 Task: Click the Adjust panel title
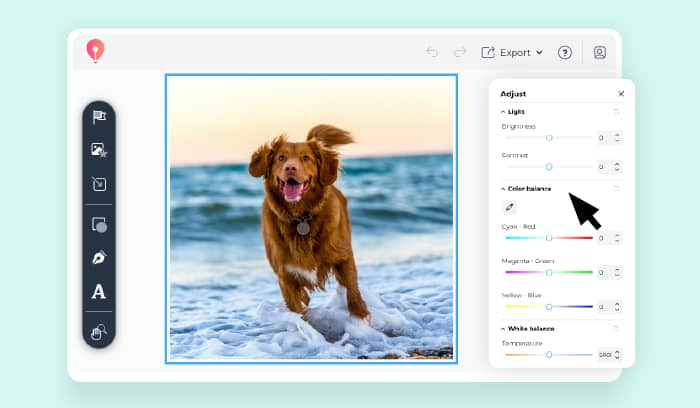513,94
